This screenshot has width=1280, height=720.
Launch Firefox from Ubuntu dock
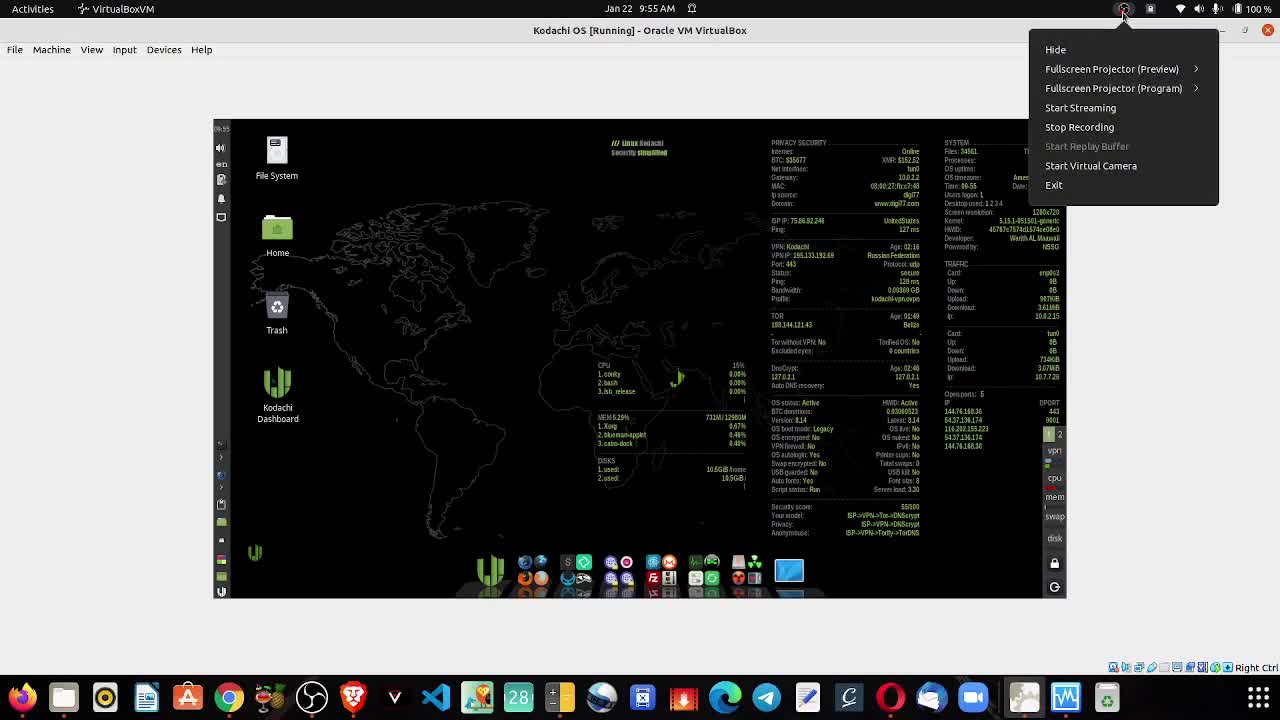click(22, 697)
